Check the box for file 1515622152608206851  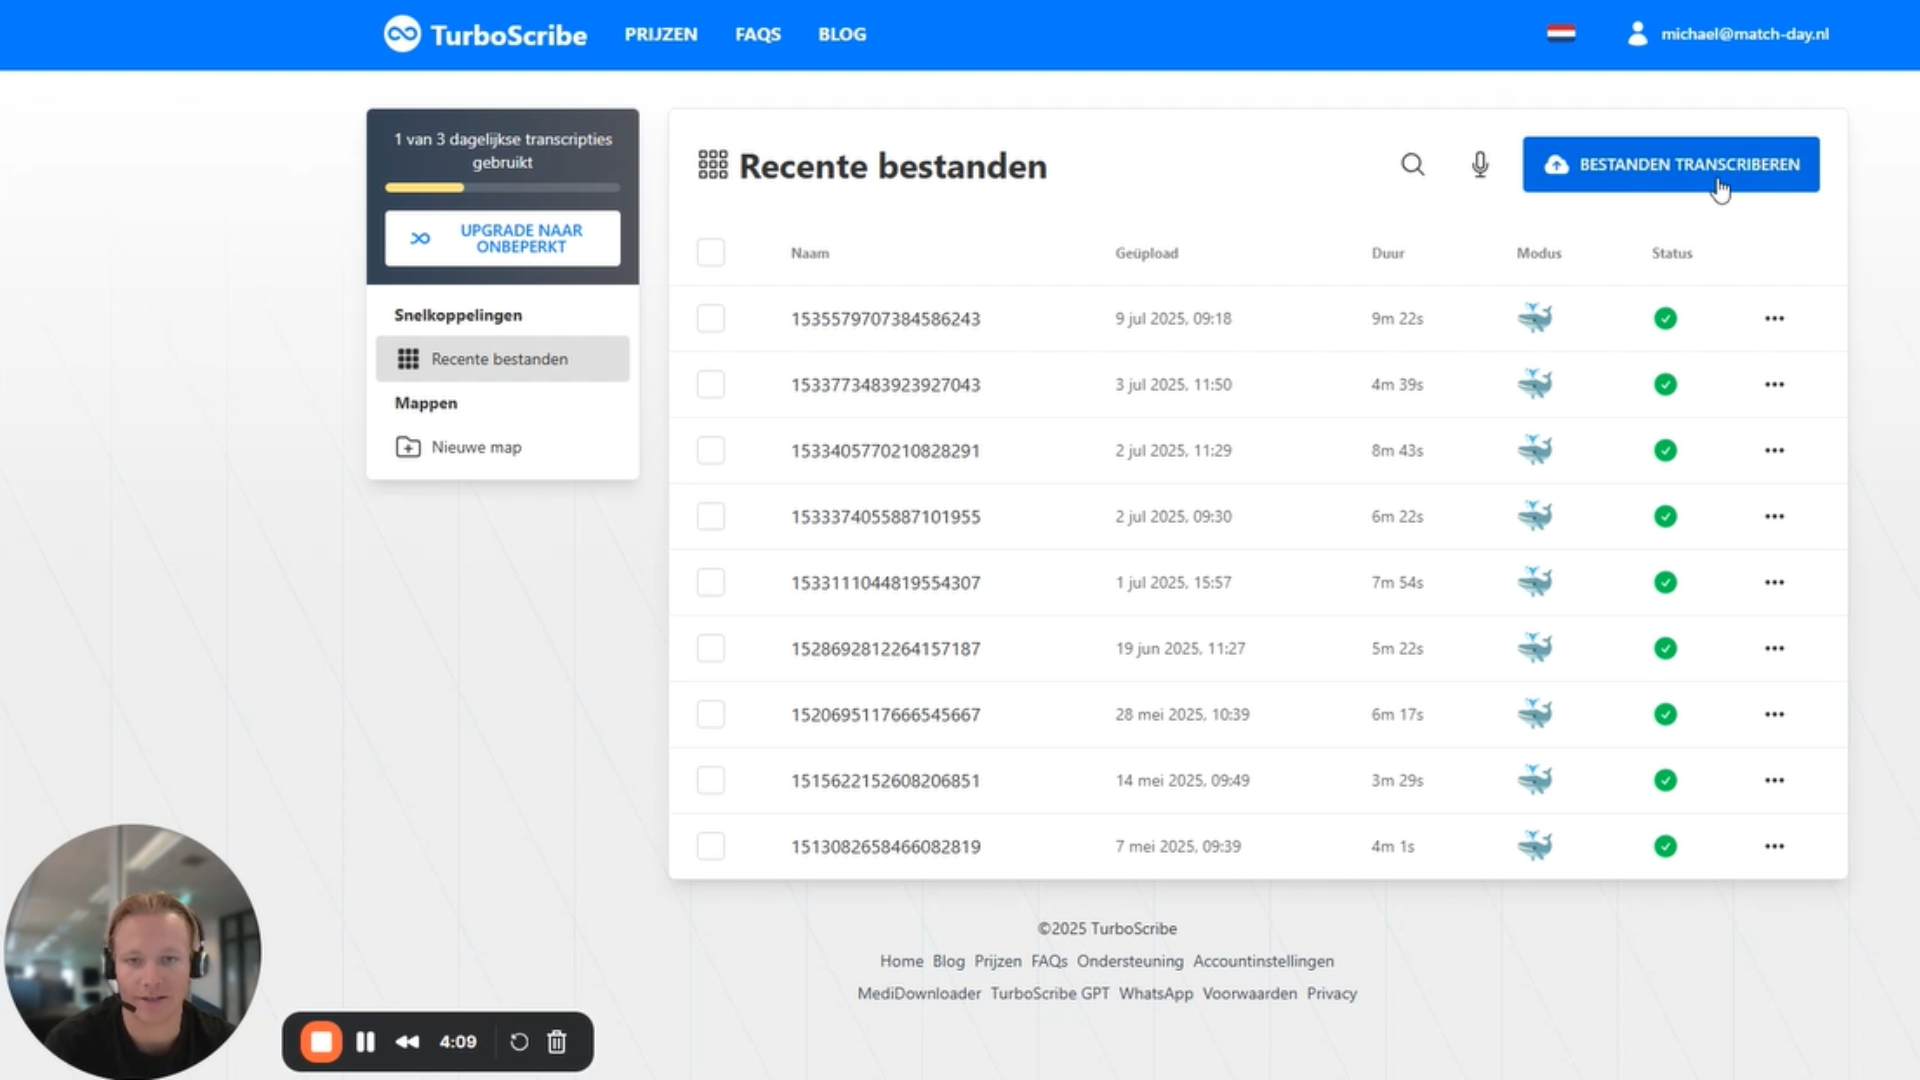(x=711, y=780)
